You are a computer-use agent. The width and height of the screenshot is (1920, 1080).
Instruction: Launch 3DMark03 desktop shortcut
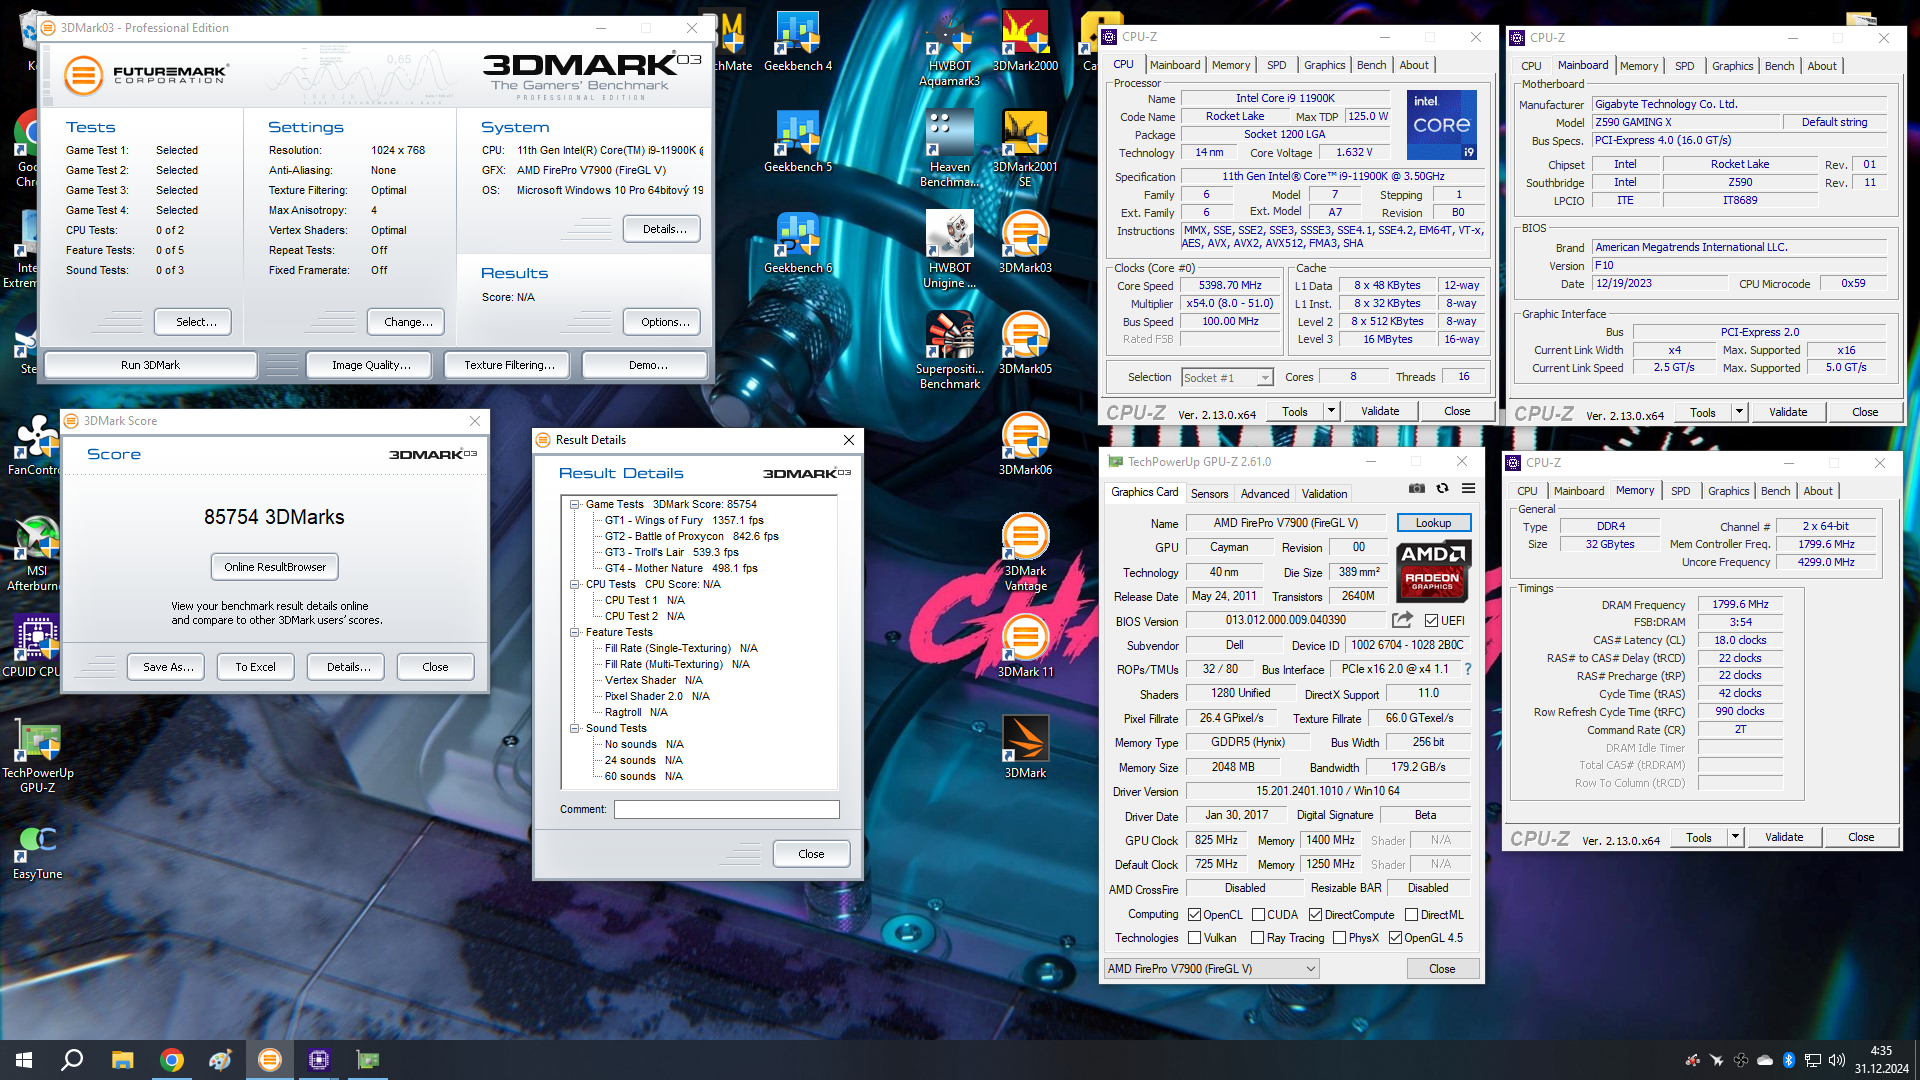click(1025, 244)
